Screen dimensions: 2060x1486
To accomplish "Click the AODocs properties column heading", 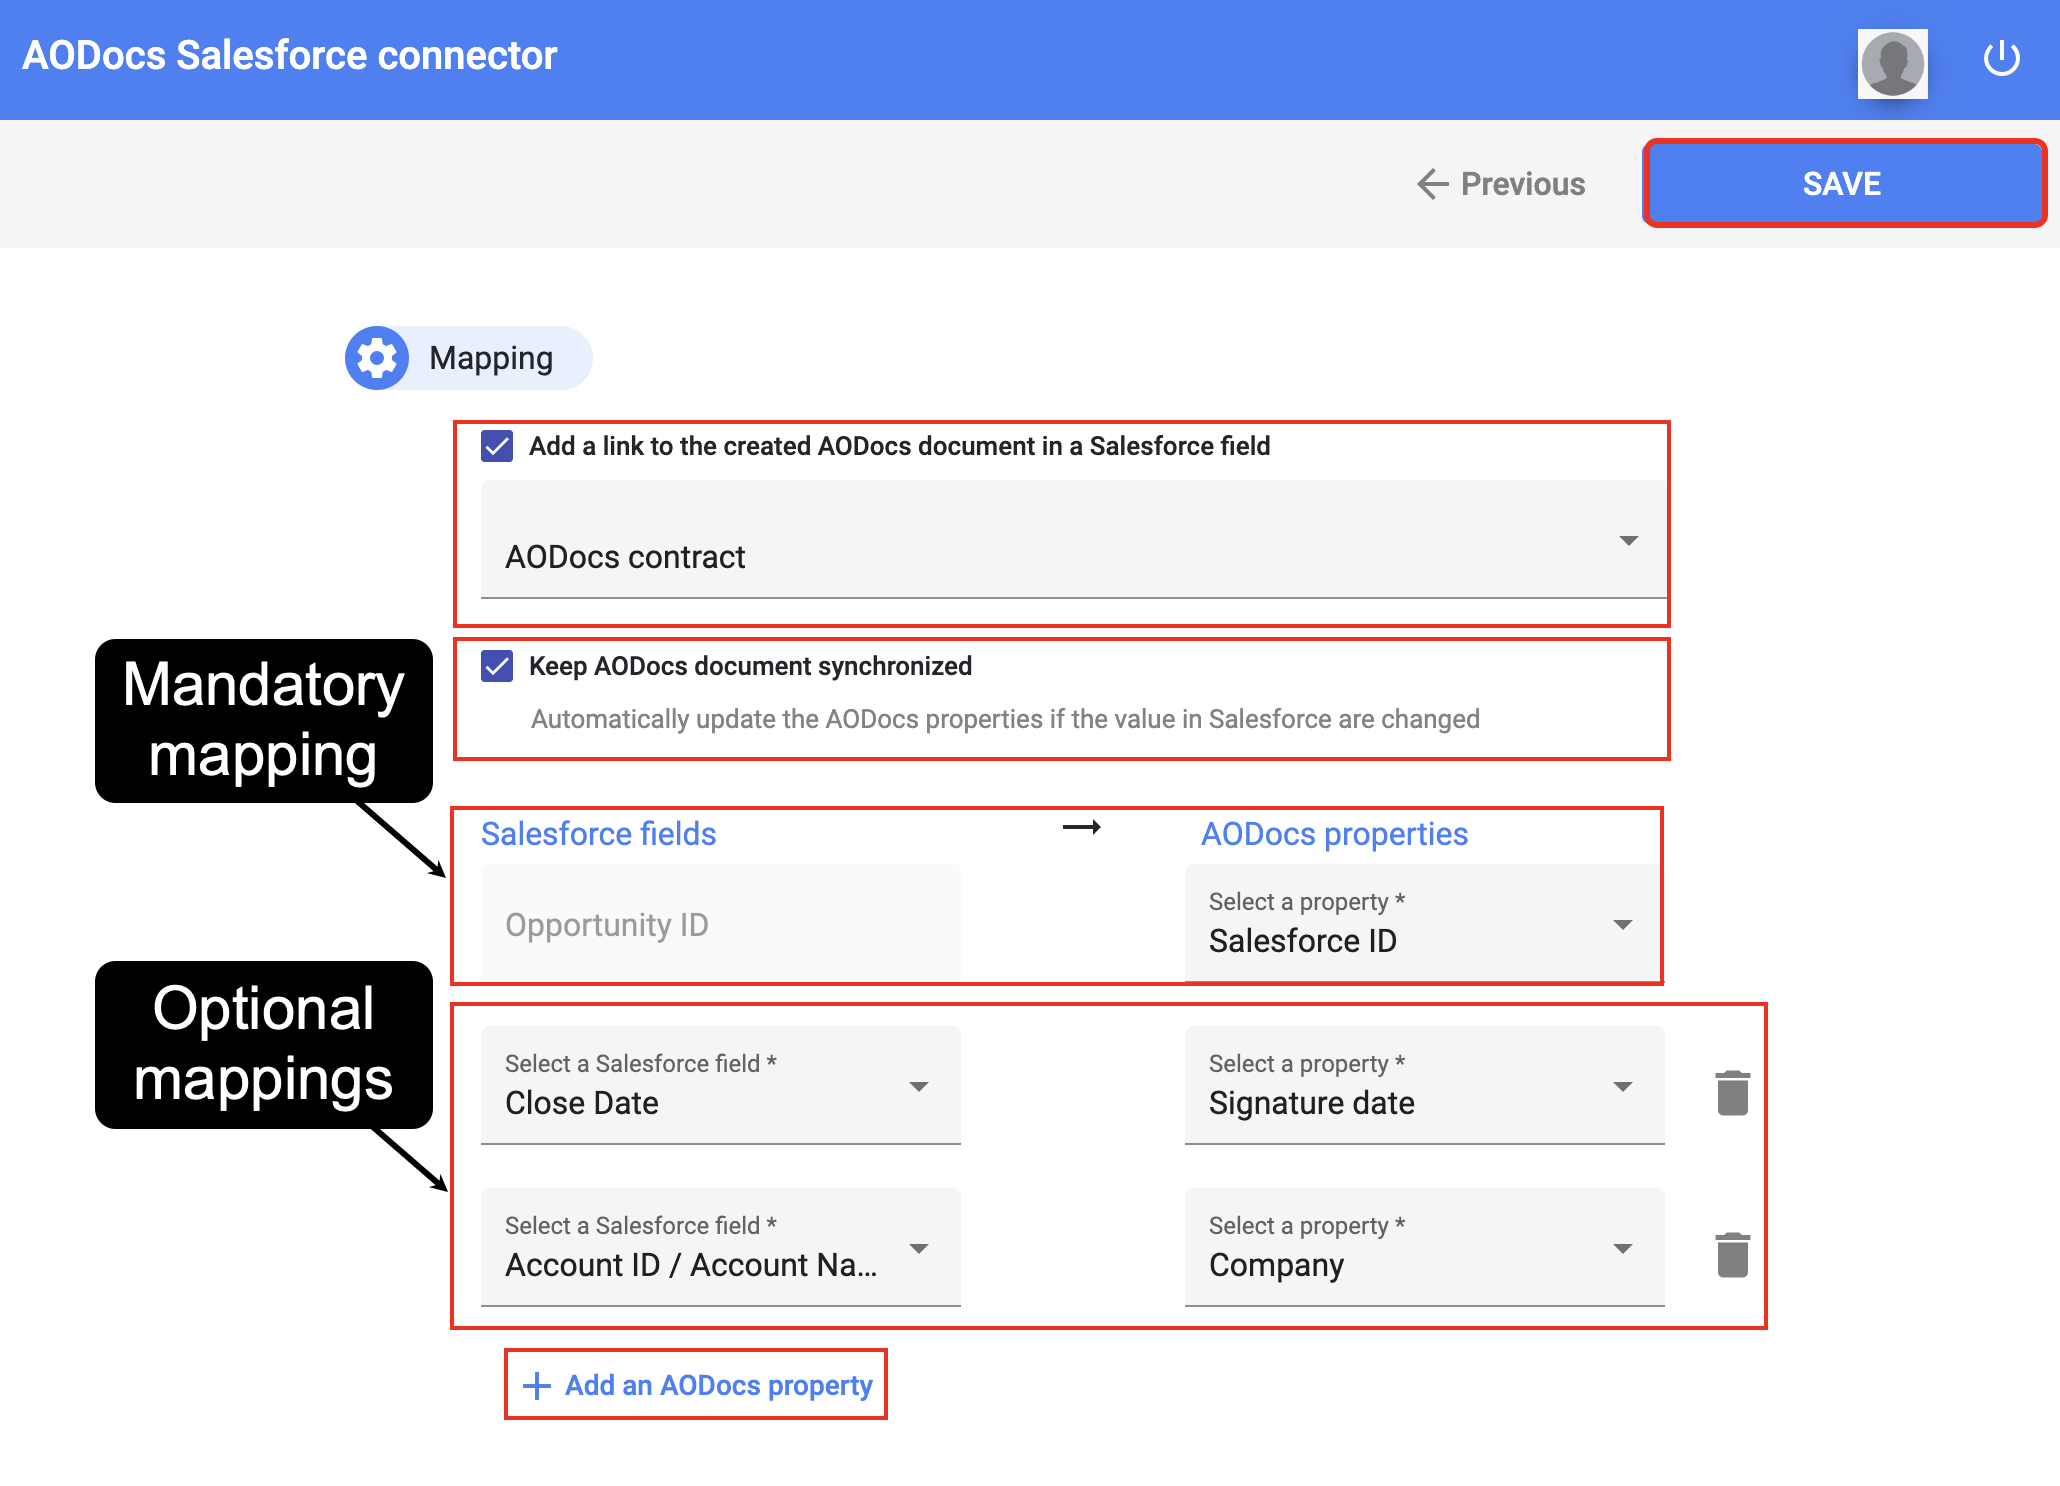I will click(1334, 834).
